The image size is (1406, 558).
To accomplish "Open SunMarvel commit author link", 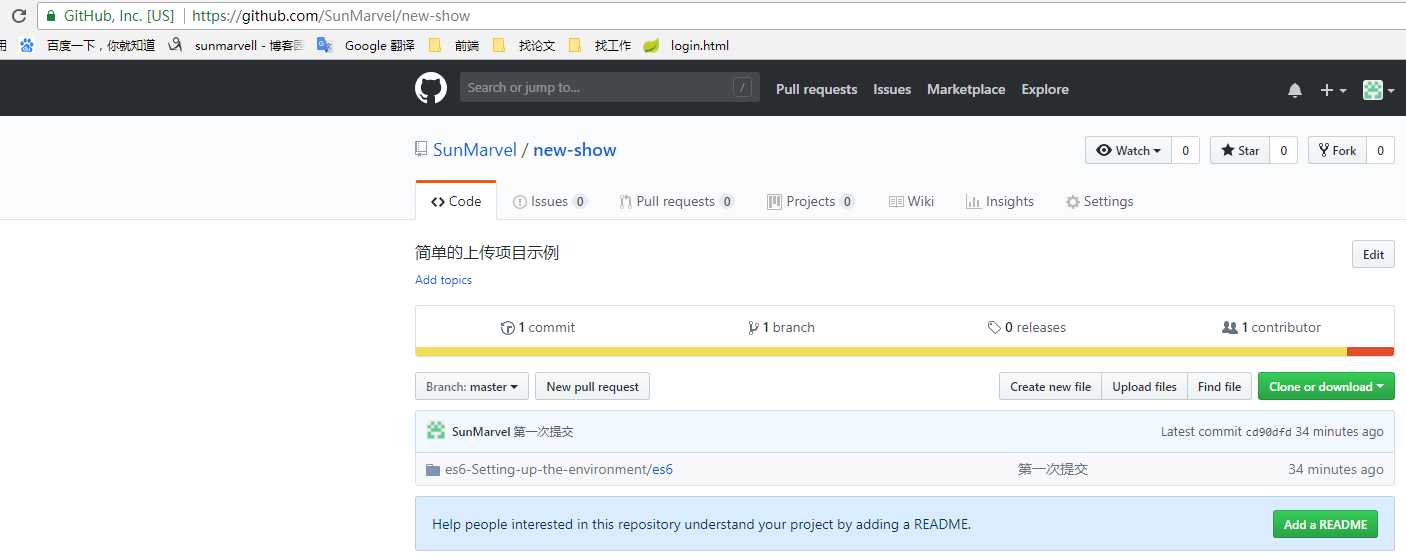I will (480, 432).
